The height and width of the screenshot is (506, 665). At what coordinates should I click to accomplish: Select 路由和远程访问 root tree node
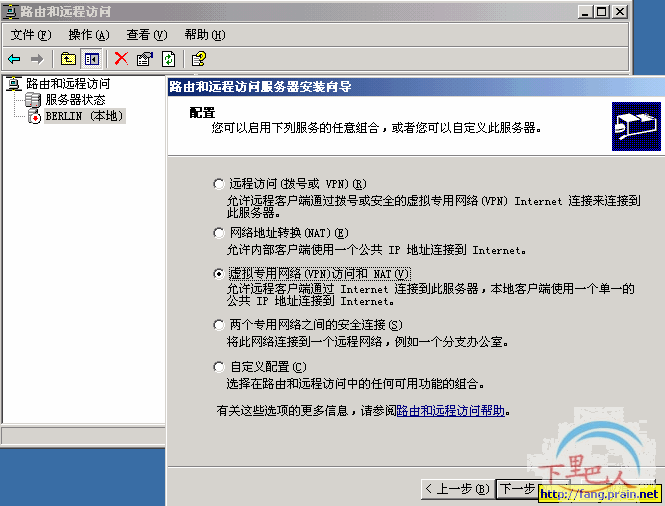(x=68, y=84)
